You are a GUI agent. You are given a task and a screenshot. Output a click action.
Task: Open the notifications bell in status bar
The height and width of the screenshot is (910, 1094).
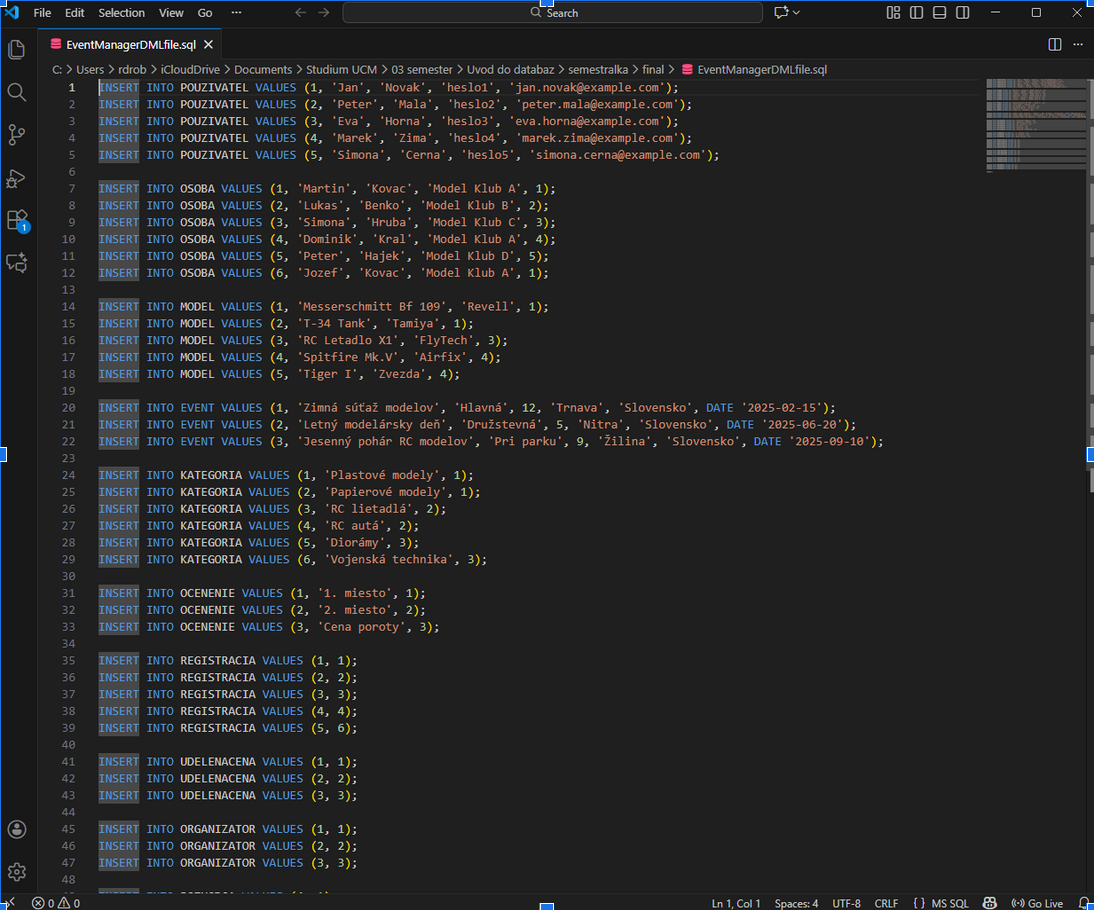1084,903
